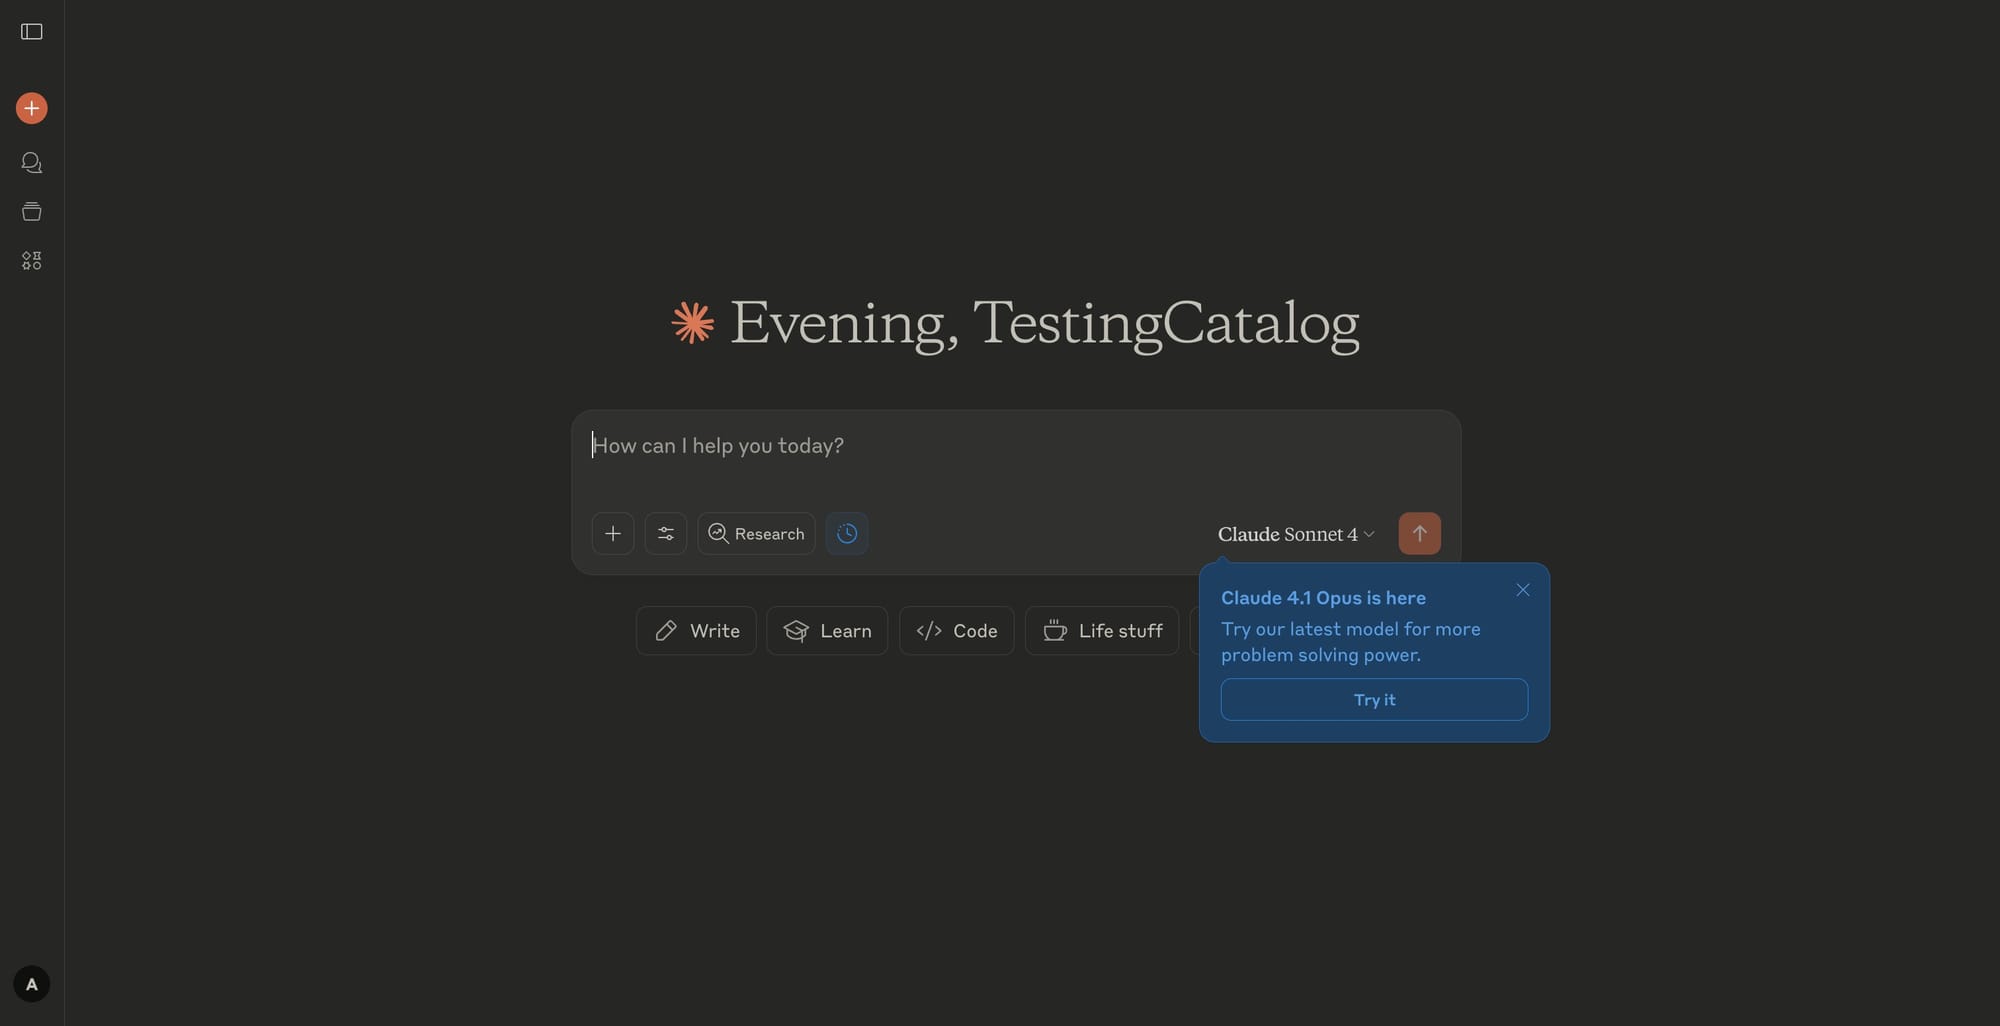The image size is (2000, 1026).
Task: Open the Artifacts icon in sidebar
Action: click(x=32, y=261)
